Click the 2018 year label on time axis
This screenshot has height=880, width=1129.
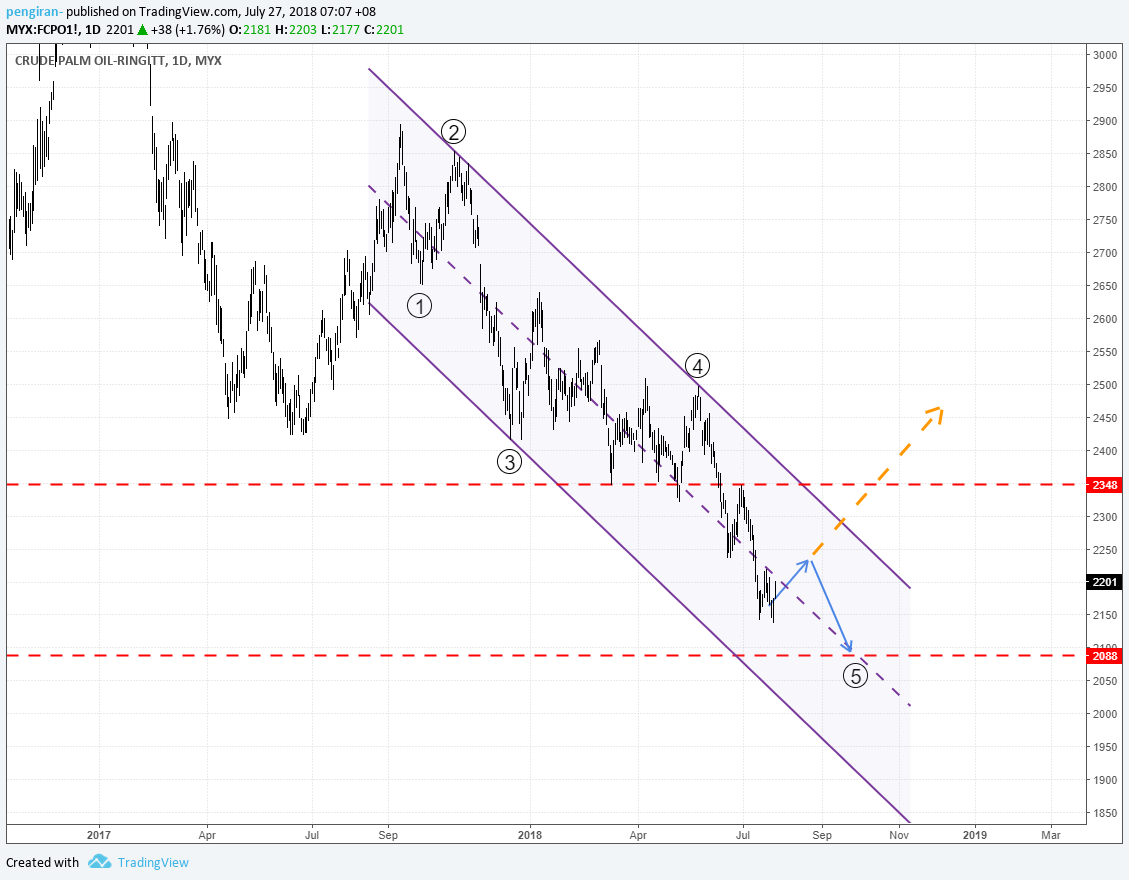pos(530,835)
